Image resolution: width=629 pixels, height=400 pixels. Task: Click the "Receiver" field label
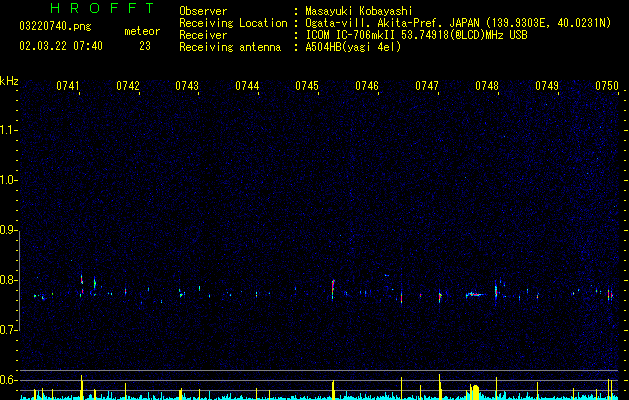point(203,35)
